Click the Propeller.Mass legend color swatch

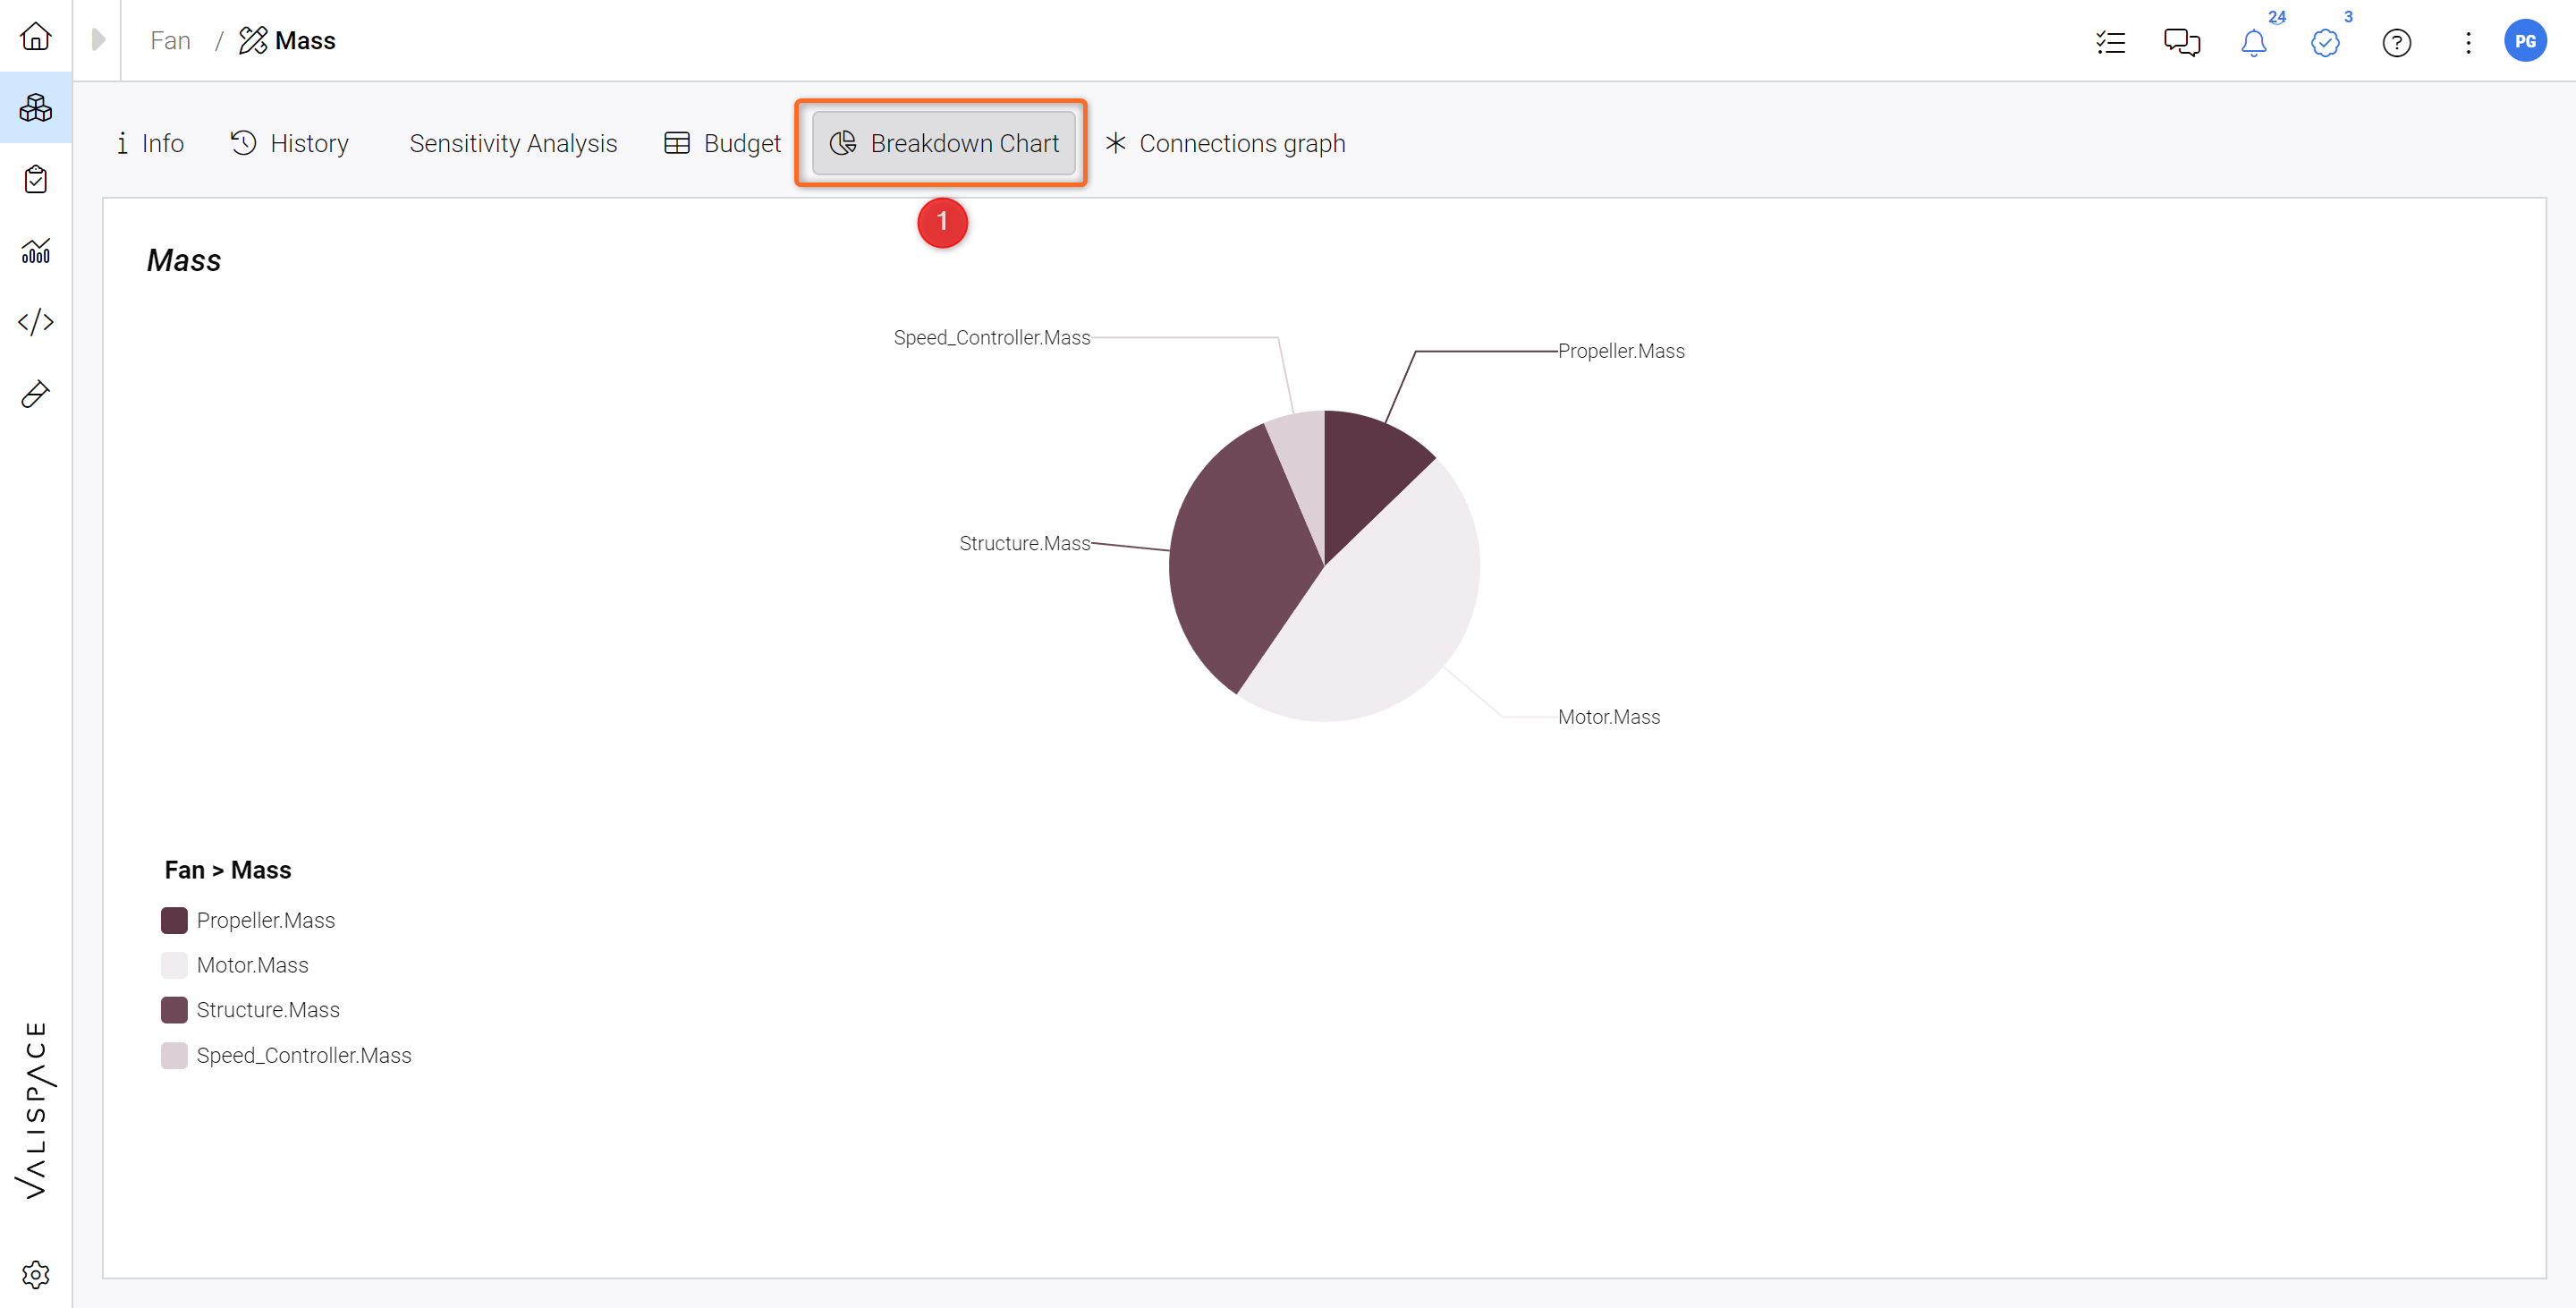[x=174, y=920]
